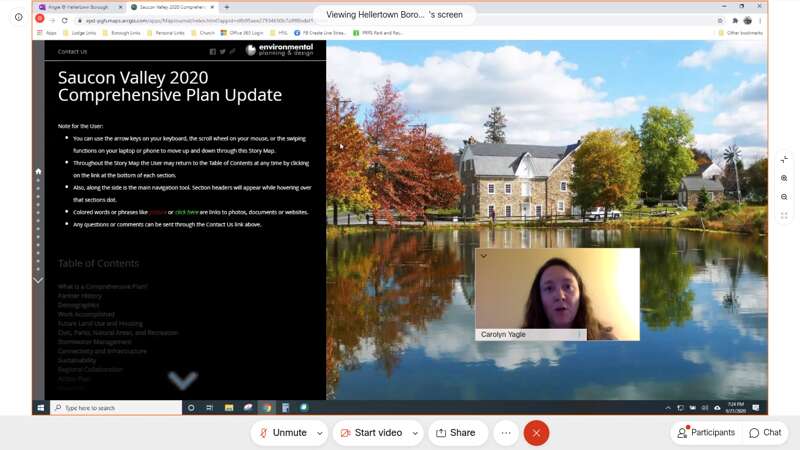
Task: Open 'Demographics' table of contents entry
Action: tap(79, 305)
